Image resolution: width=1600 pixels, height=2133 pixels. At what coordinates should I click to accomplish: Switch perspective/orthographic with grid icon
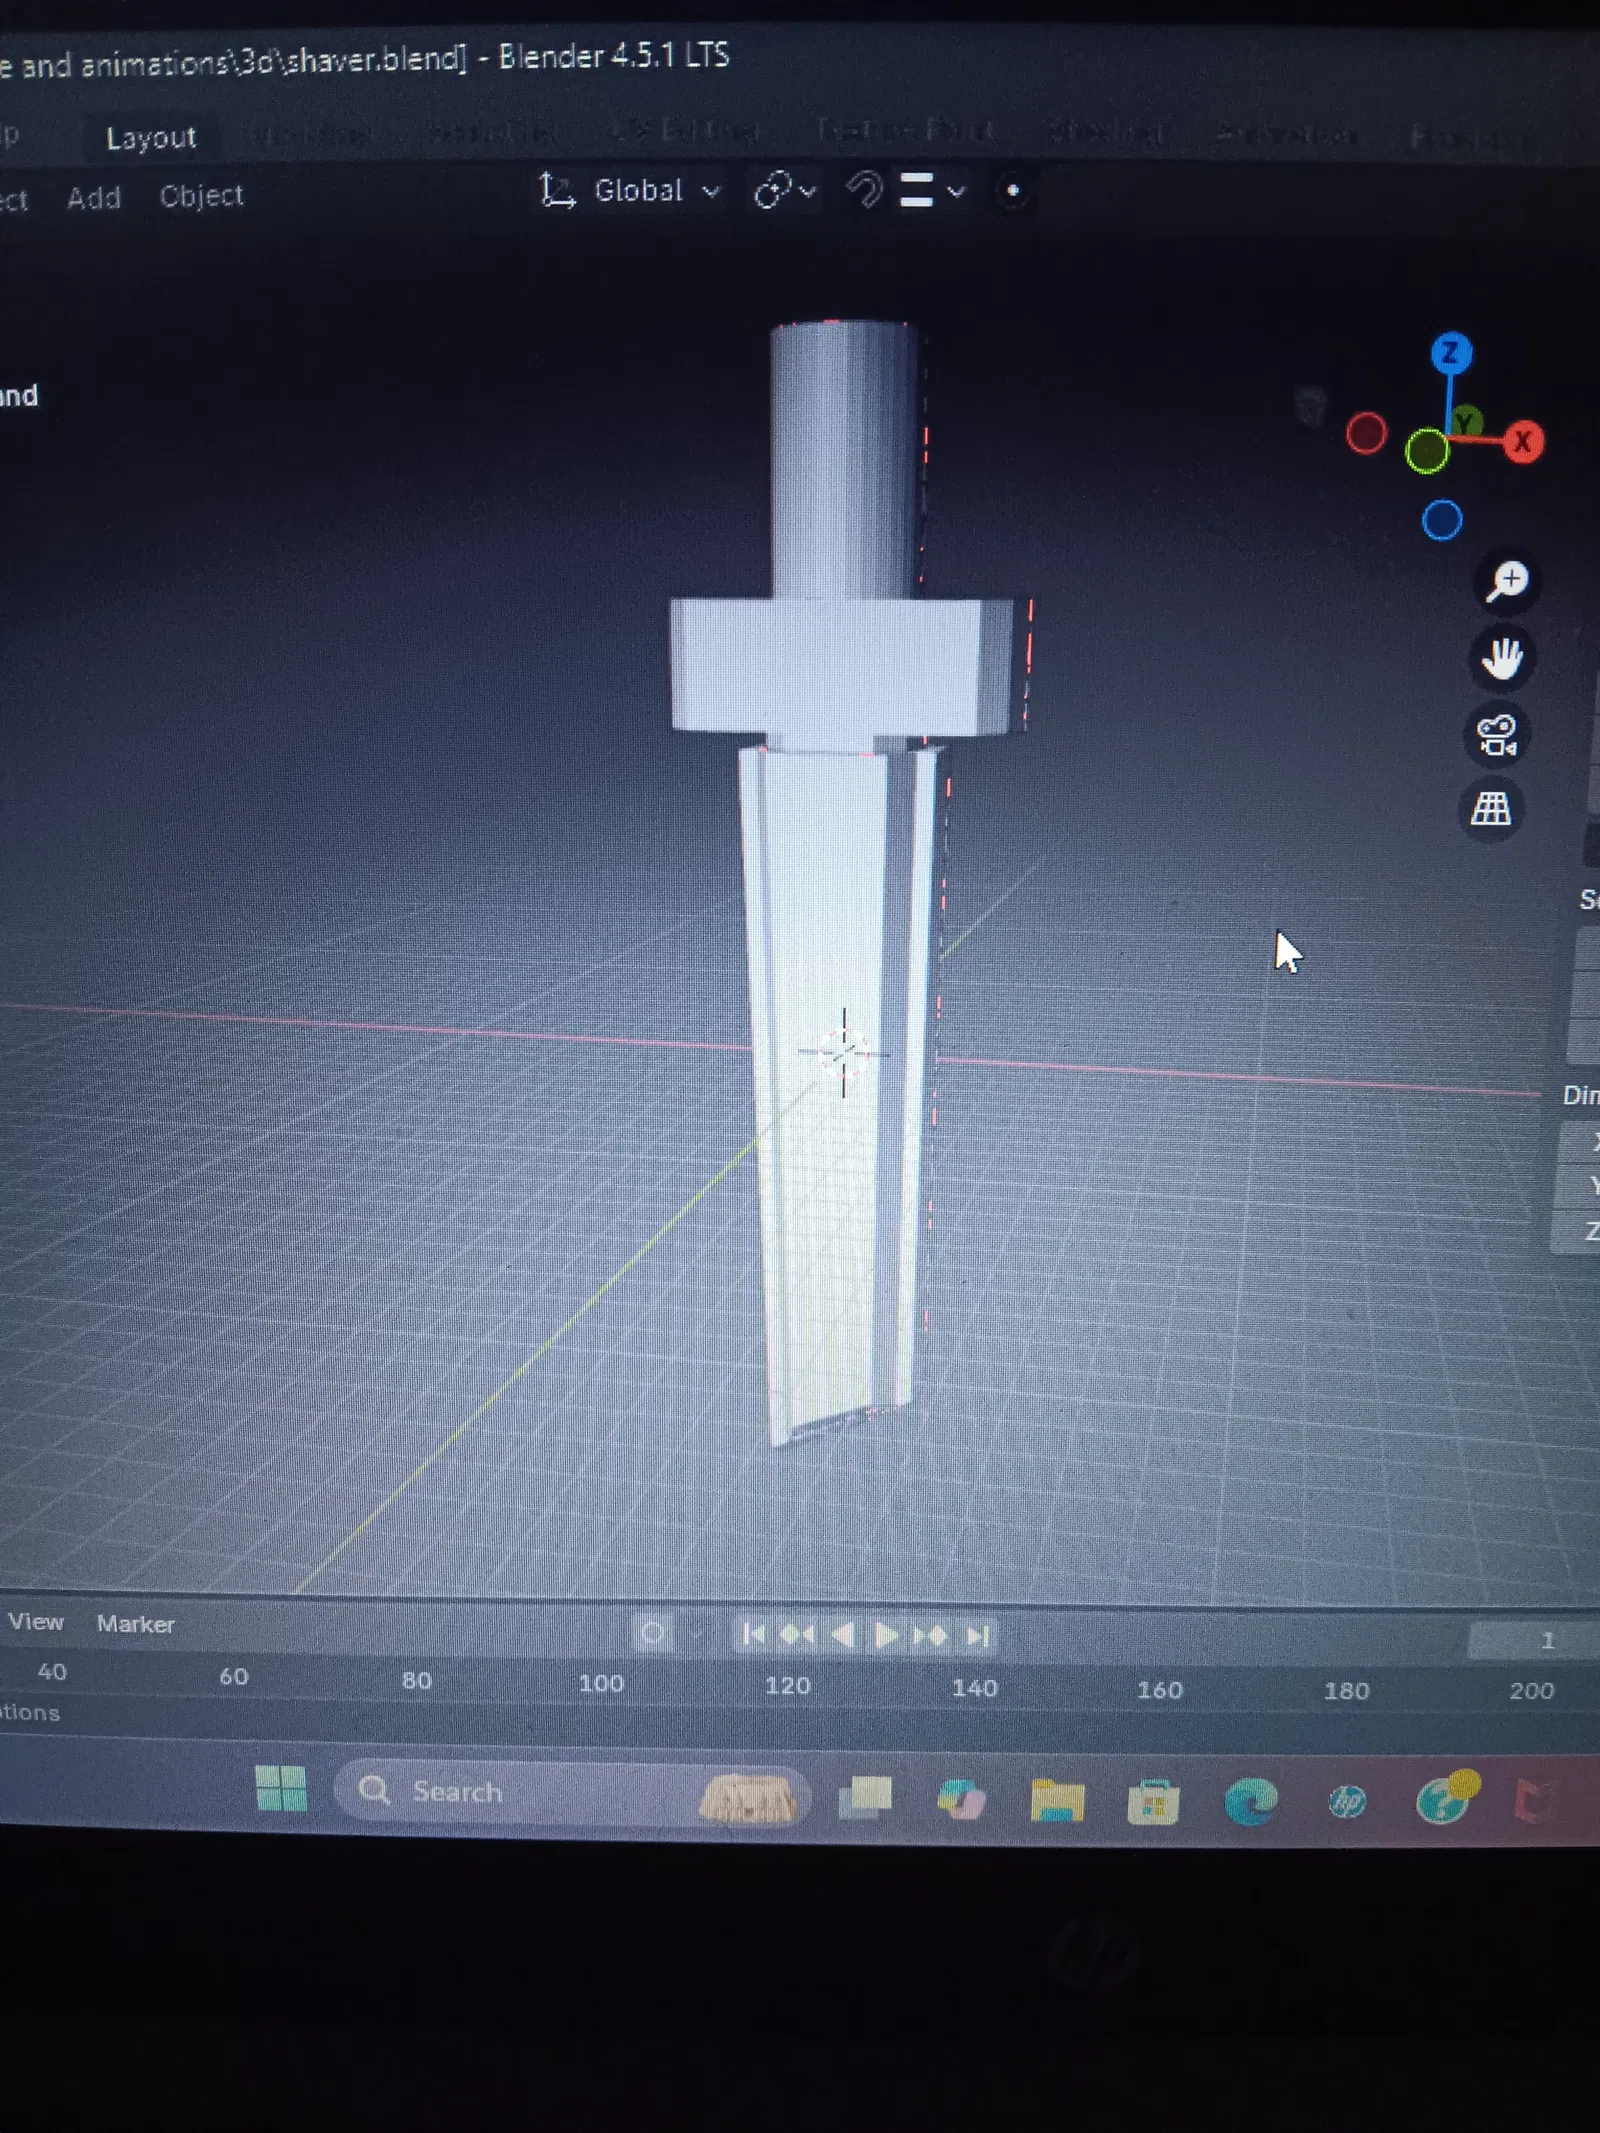click(1491, 809)
